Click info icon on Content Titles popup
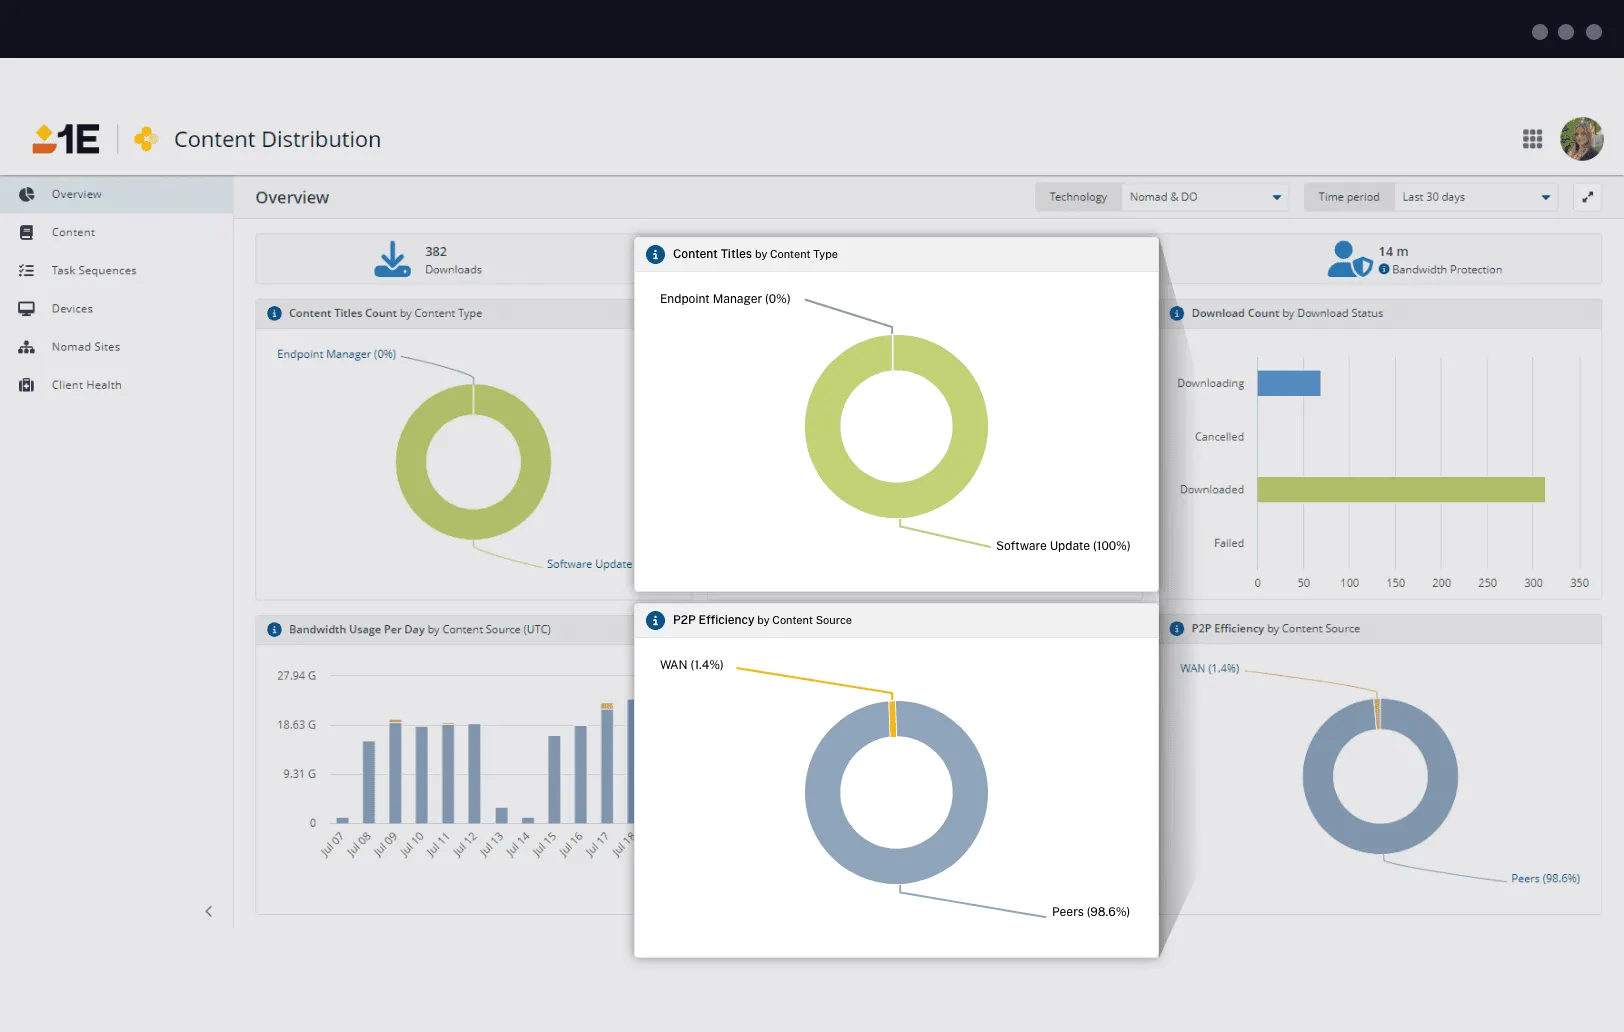Screen dimensions: 1624x1032 655,254
